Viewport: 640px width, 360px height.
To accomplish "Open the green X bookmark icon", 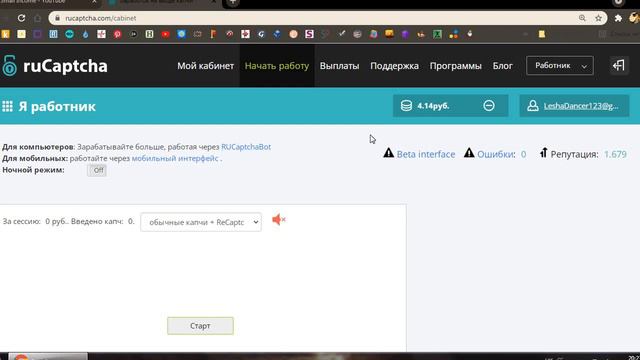I will click(x=437, y=34).
